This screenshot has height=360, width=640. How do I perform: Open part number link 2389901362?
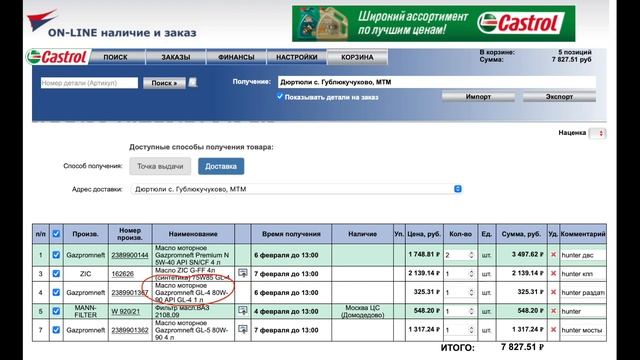[130, 330]
